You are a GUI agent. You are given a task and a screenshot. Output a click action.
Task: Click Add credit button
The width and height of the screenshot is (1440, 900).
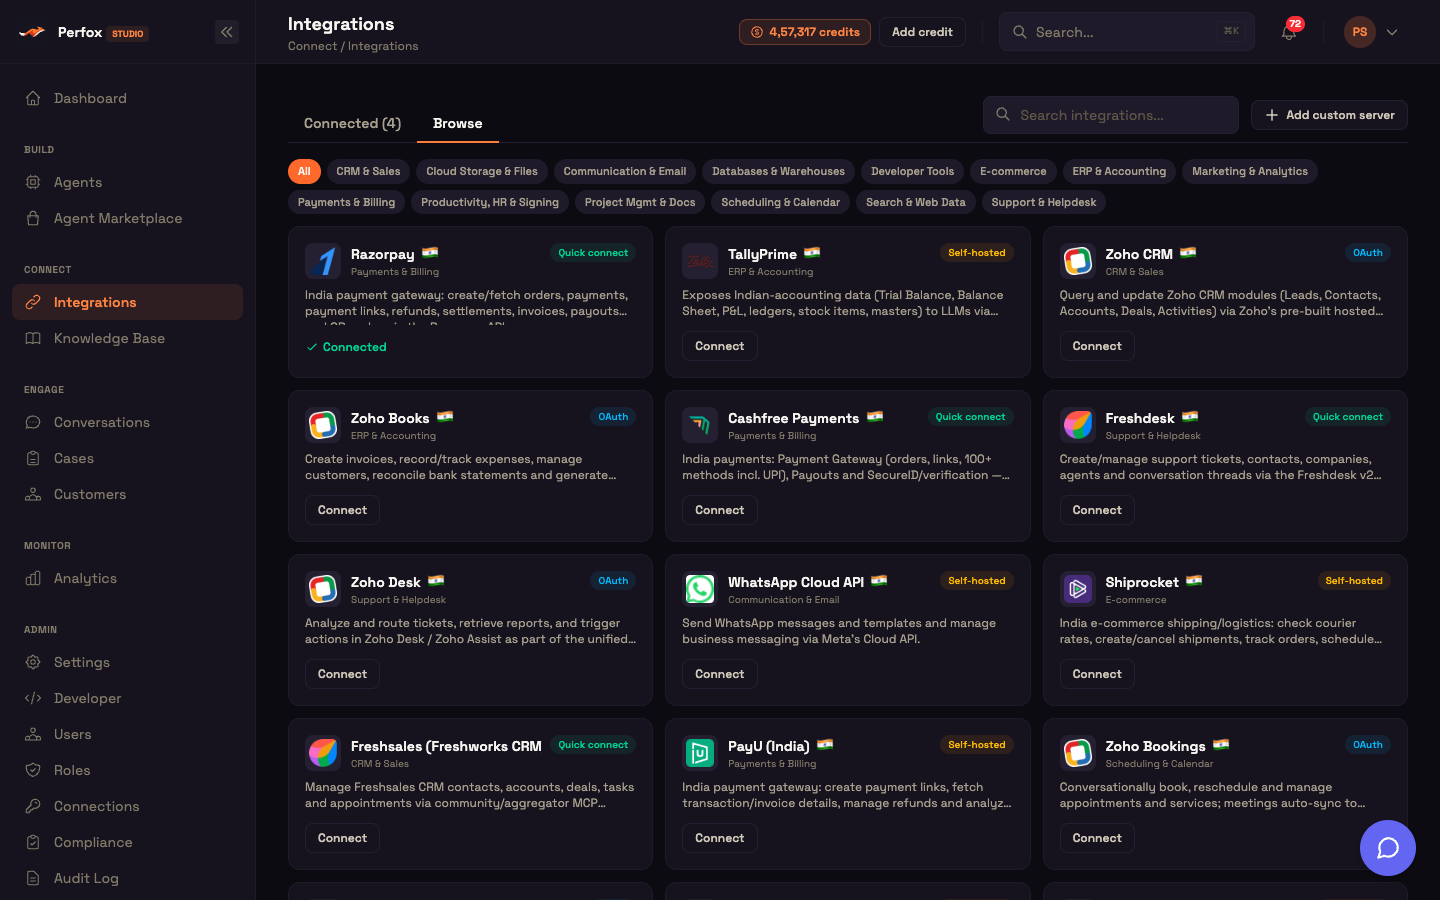[922, 32]
